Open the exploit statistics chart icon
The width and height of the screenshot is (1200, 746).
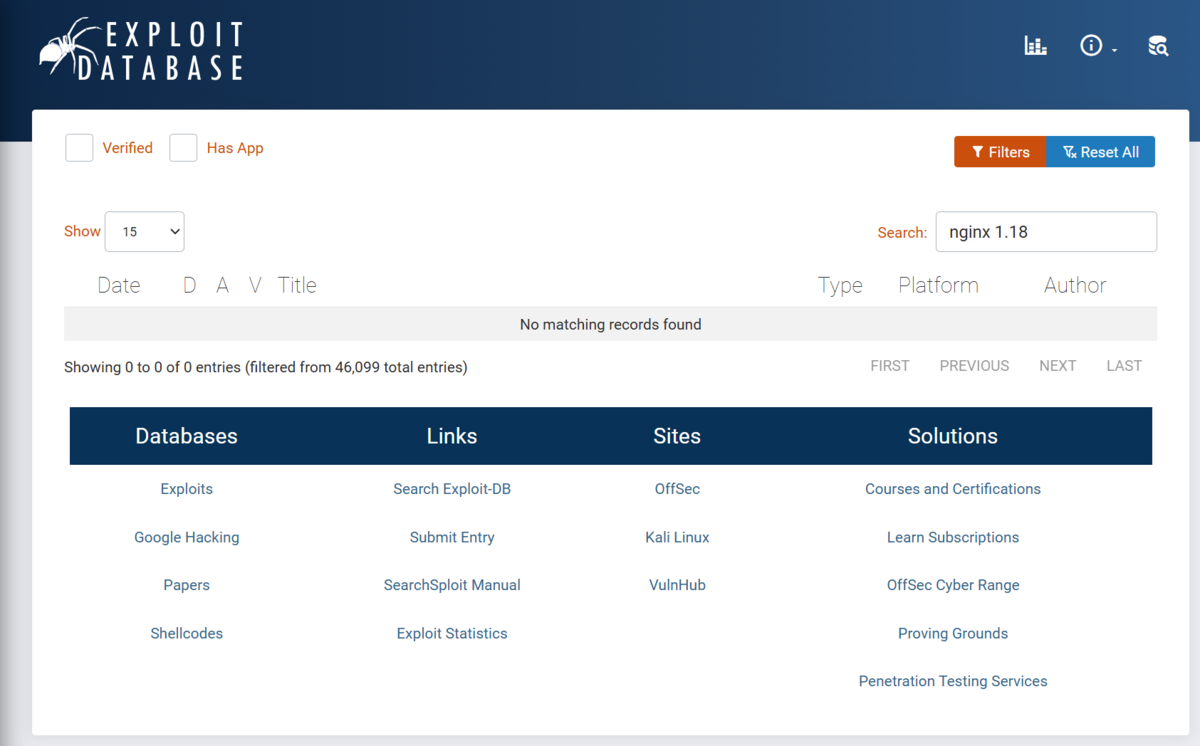(1035, 46)
